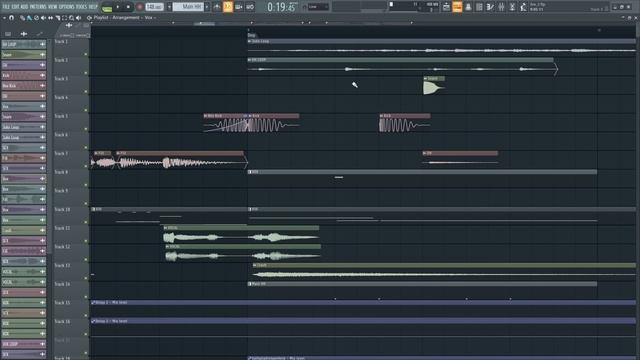Screen dimensions: 640x360
Task: Open menu of Juke Loop clip on Track 1
Action: click(249, 41)
